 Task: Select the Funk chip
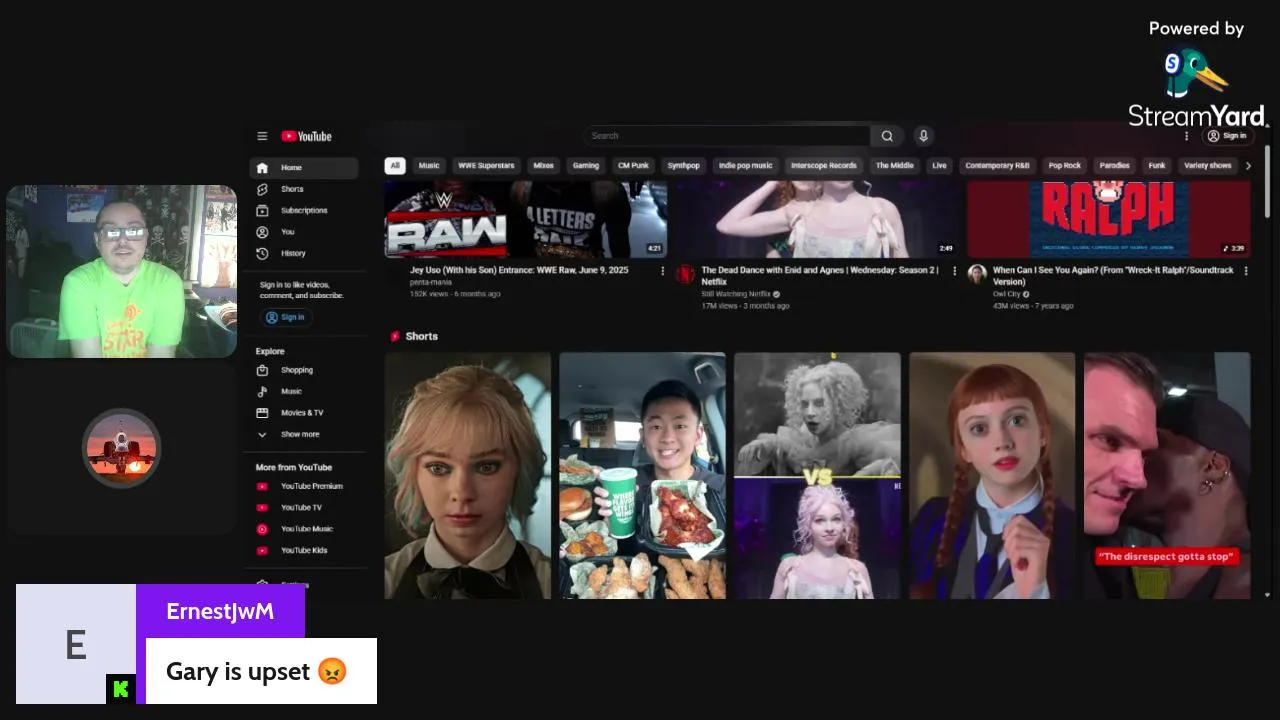click(1157, 165)
